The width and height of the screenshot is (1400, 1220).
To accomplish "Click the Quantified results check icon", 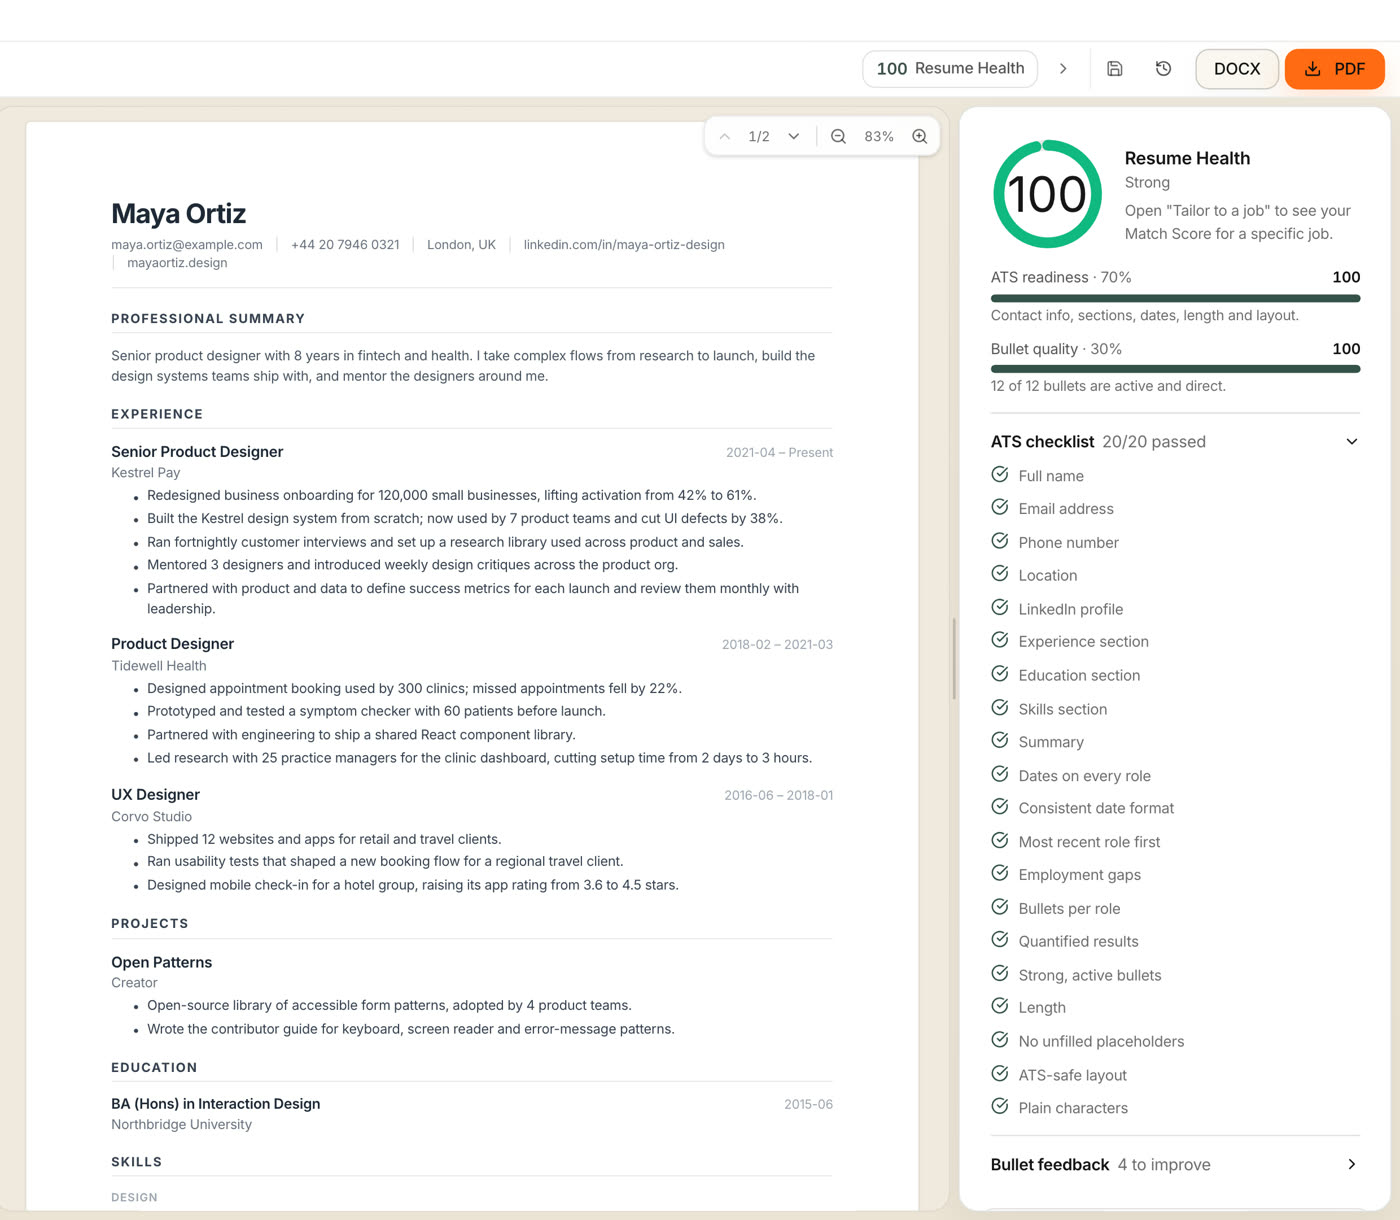I will coord(999,939).
